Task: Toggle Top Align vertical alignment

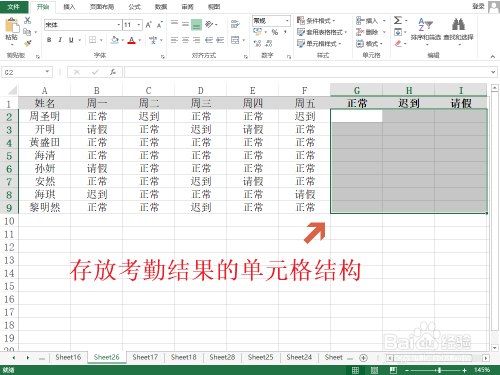Action: click(x=174, y=24)
